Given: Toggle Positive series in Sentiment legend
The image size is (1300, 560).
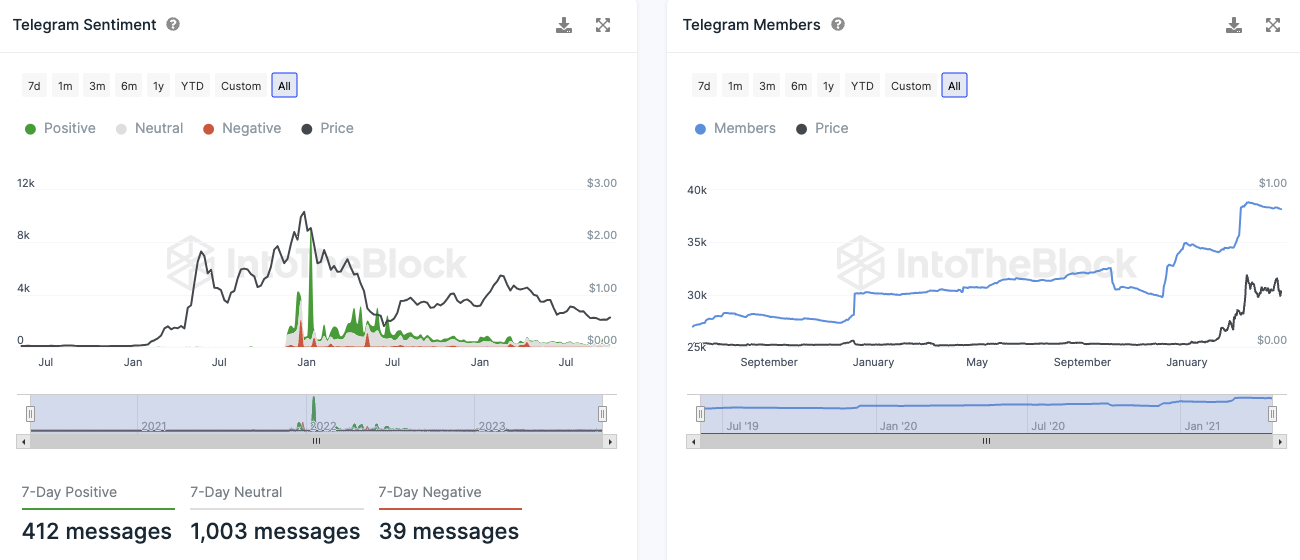Looking at the screenshot, I should point(60,128).
